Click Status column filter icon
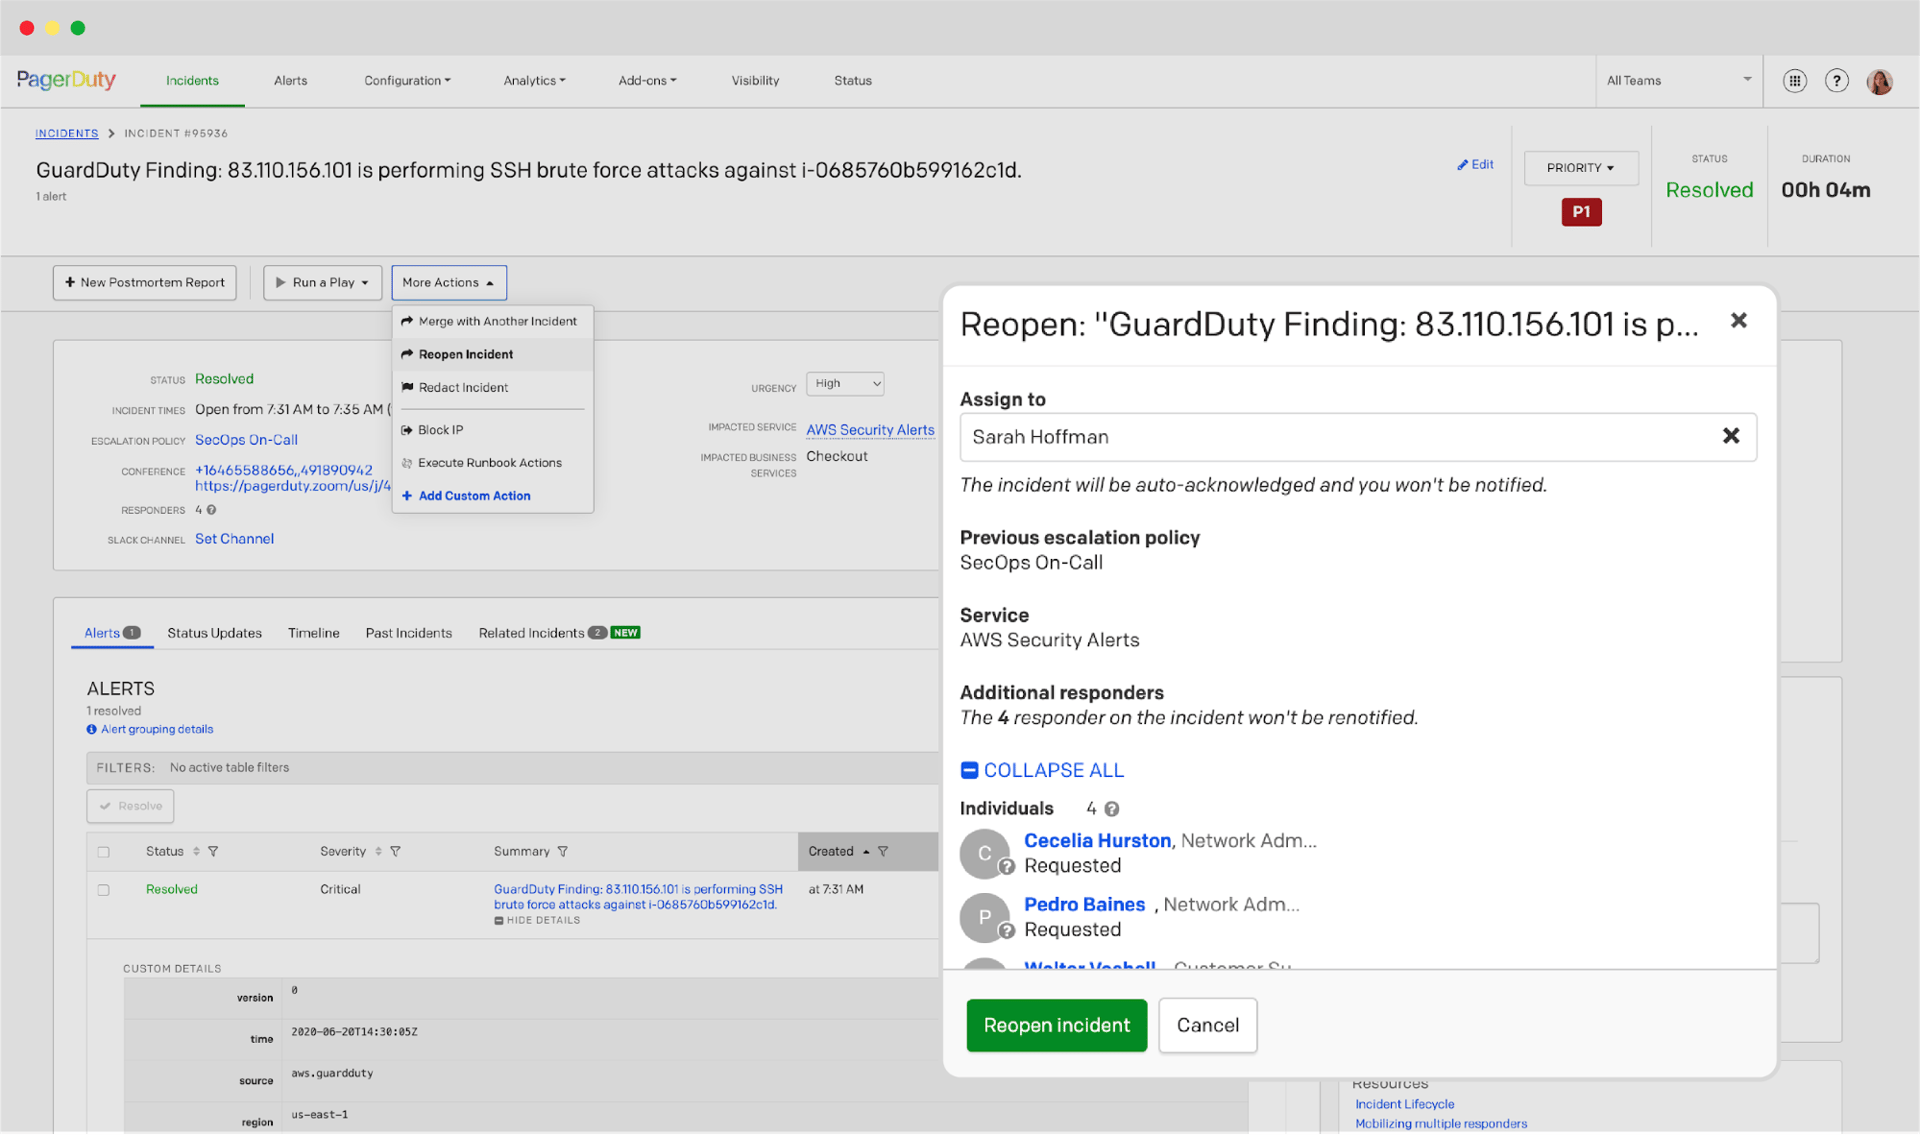Viewport: 1920px width, 1135px height. (x=213, y=852)
